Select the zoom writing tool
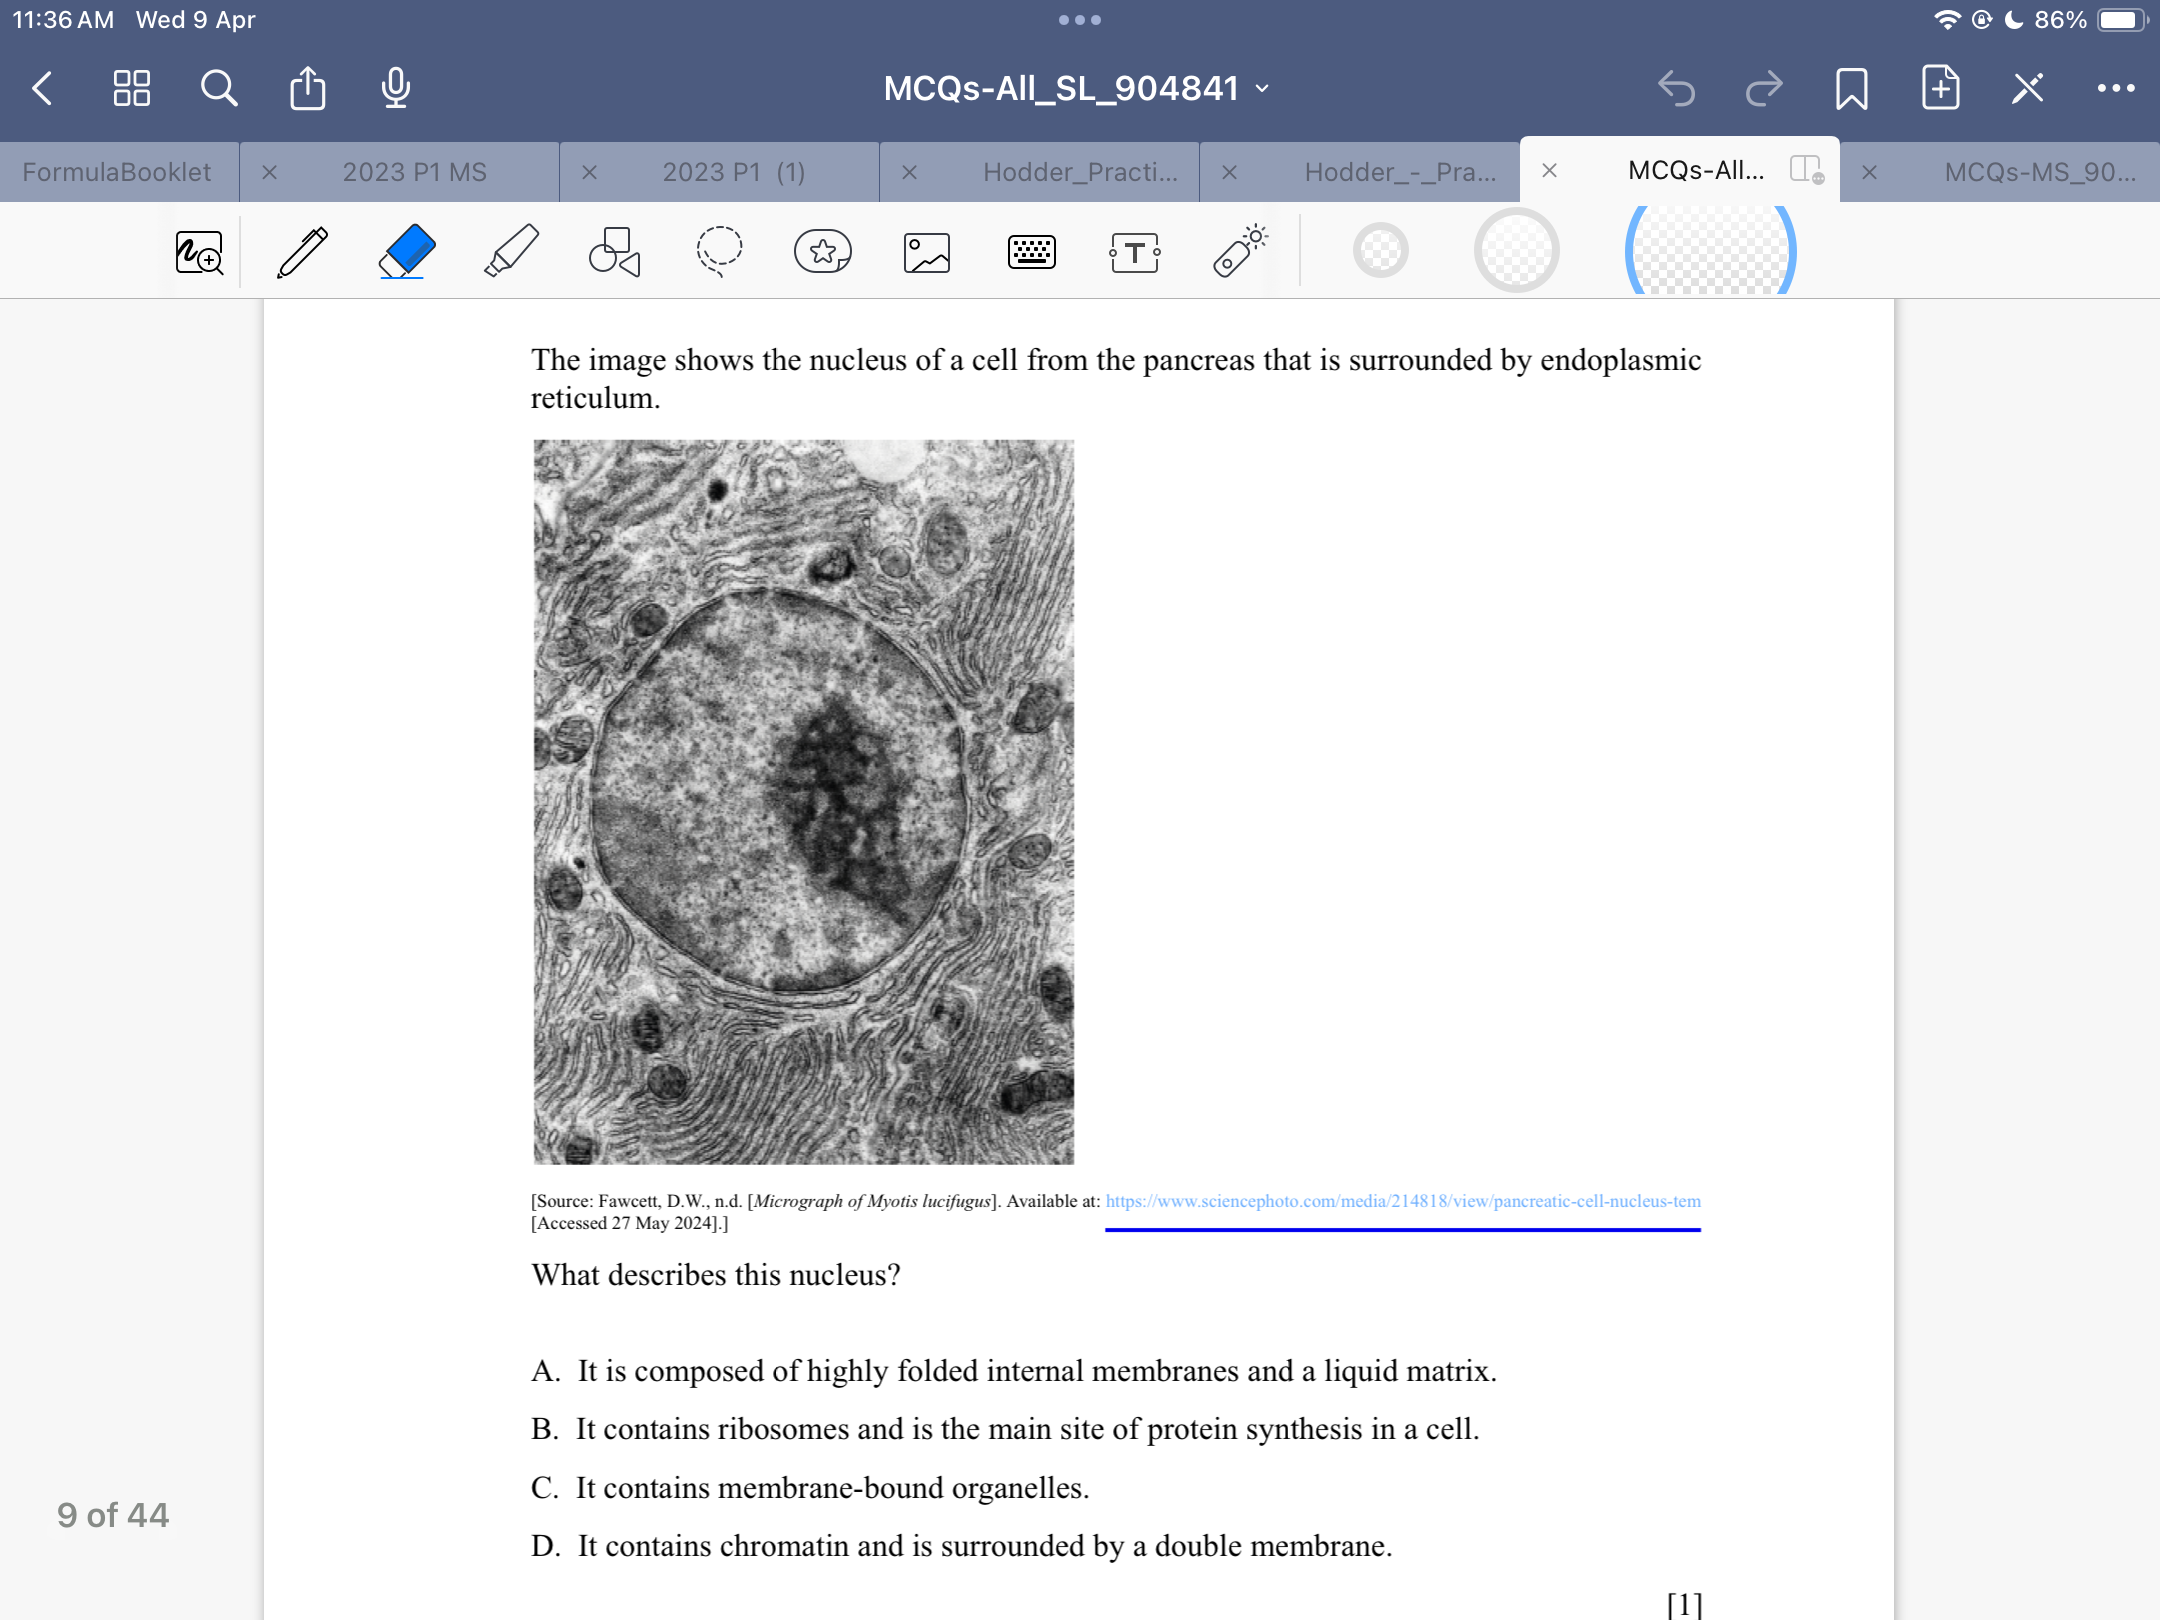 click(199, 252)
